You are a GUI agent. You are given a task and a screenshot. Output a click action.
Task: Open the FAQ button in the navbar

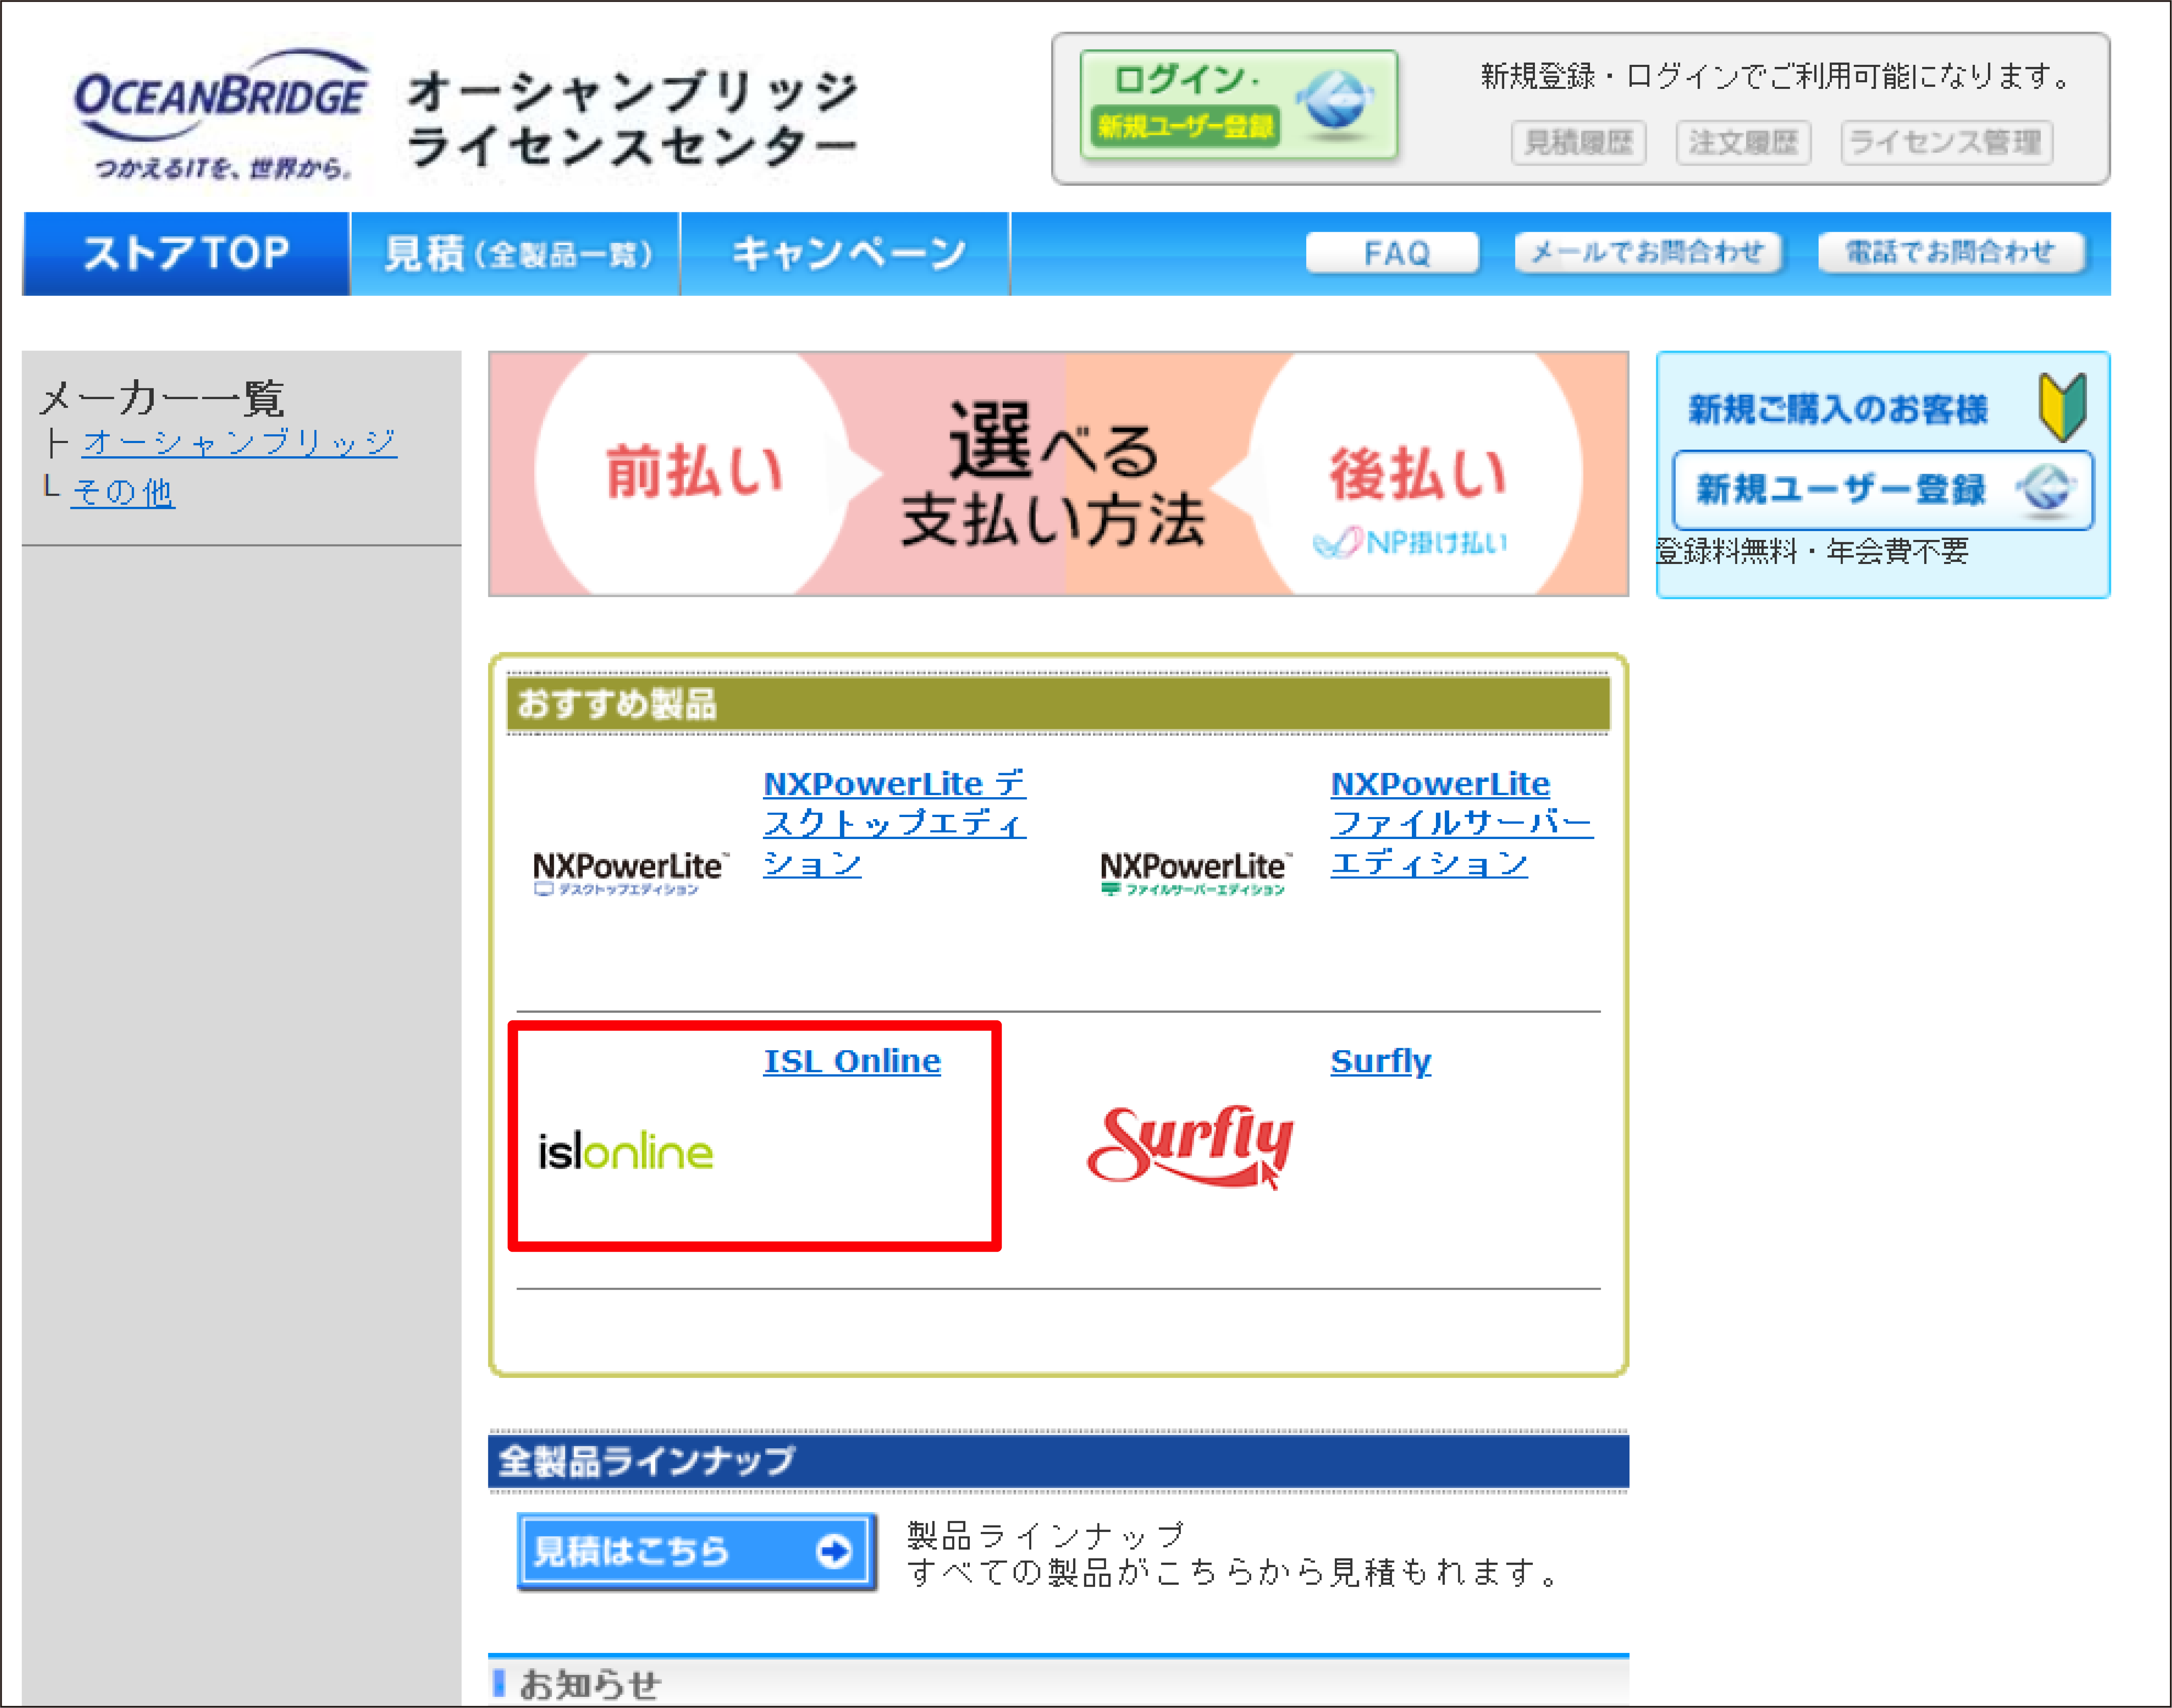click(x=1392, y=253)
